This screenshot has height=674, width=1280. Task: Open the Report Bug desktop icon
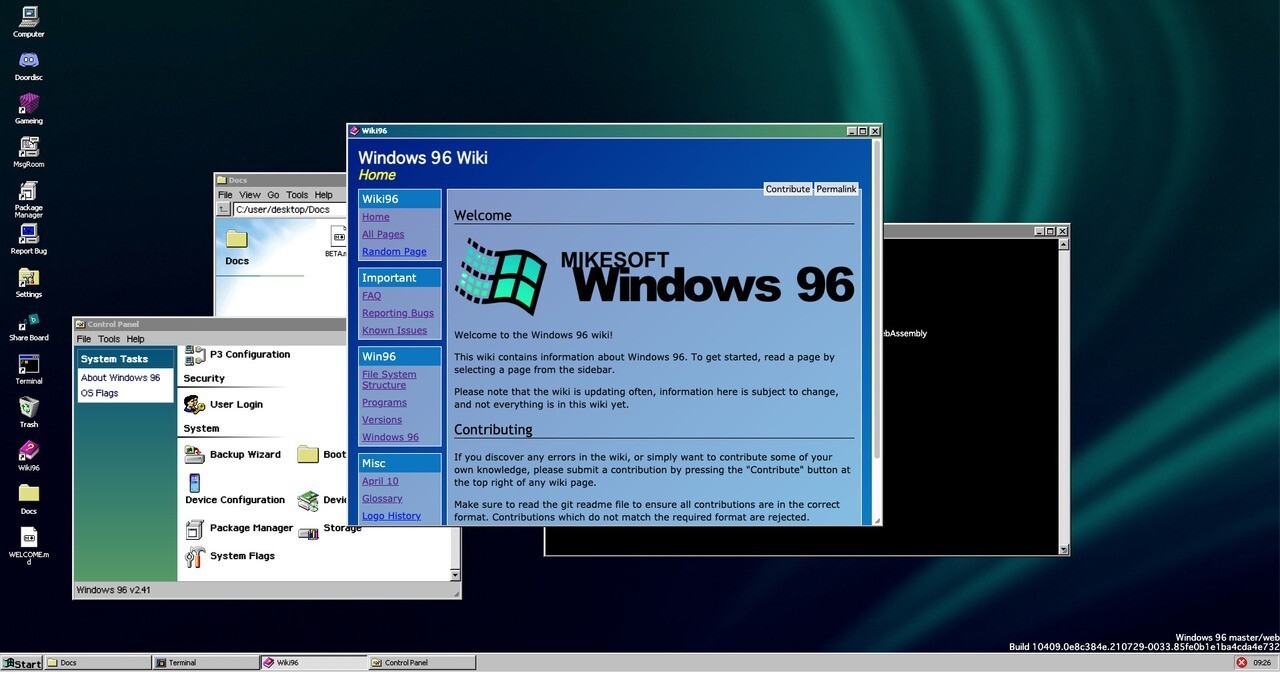pyautogui.click(x=28, y=235)
